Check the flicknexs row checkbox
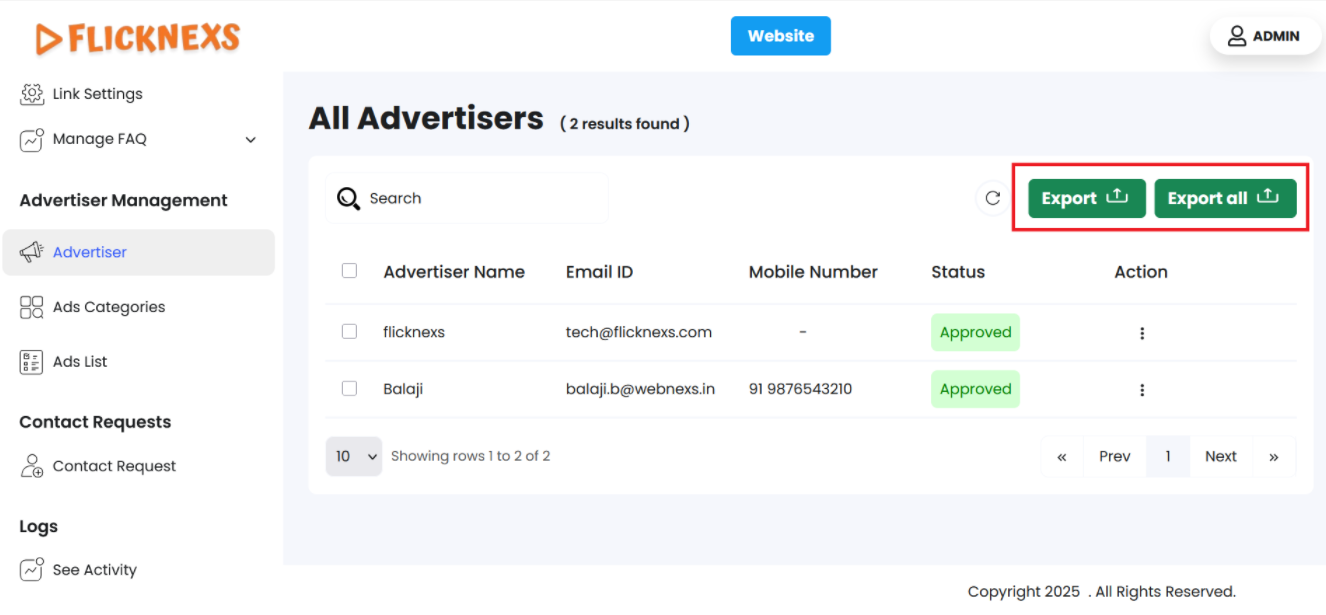Viewport: 1326px width, 615px height. click(x=349, y=332)
